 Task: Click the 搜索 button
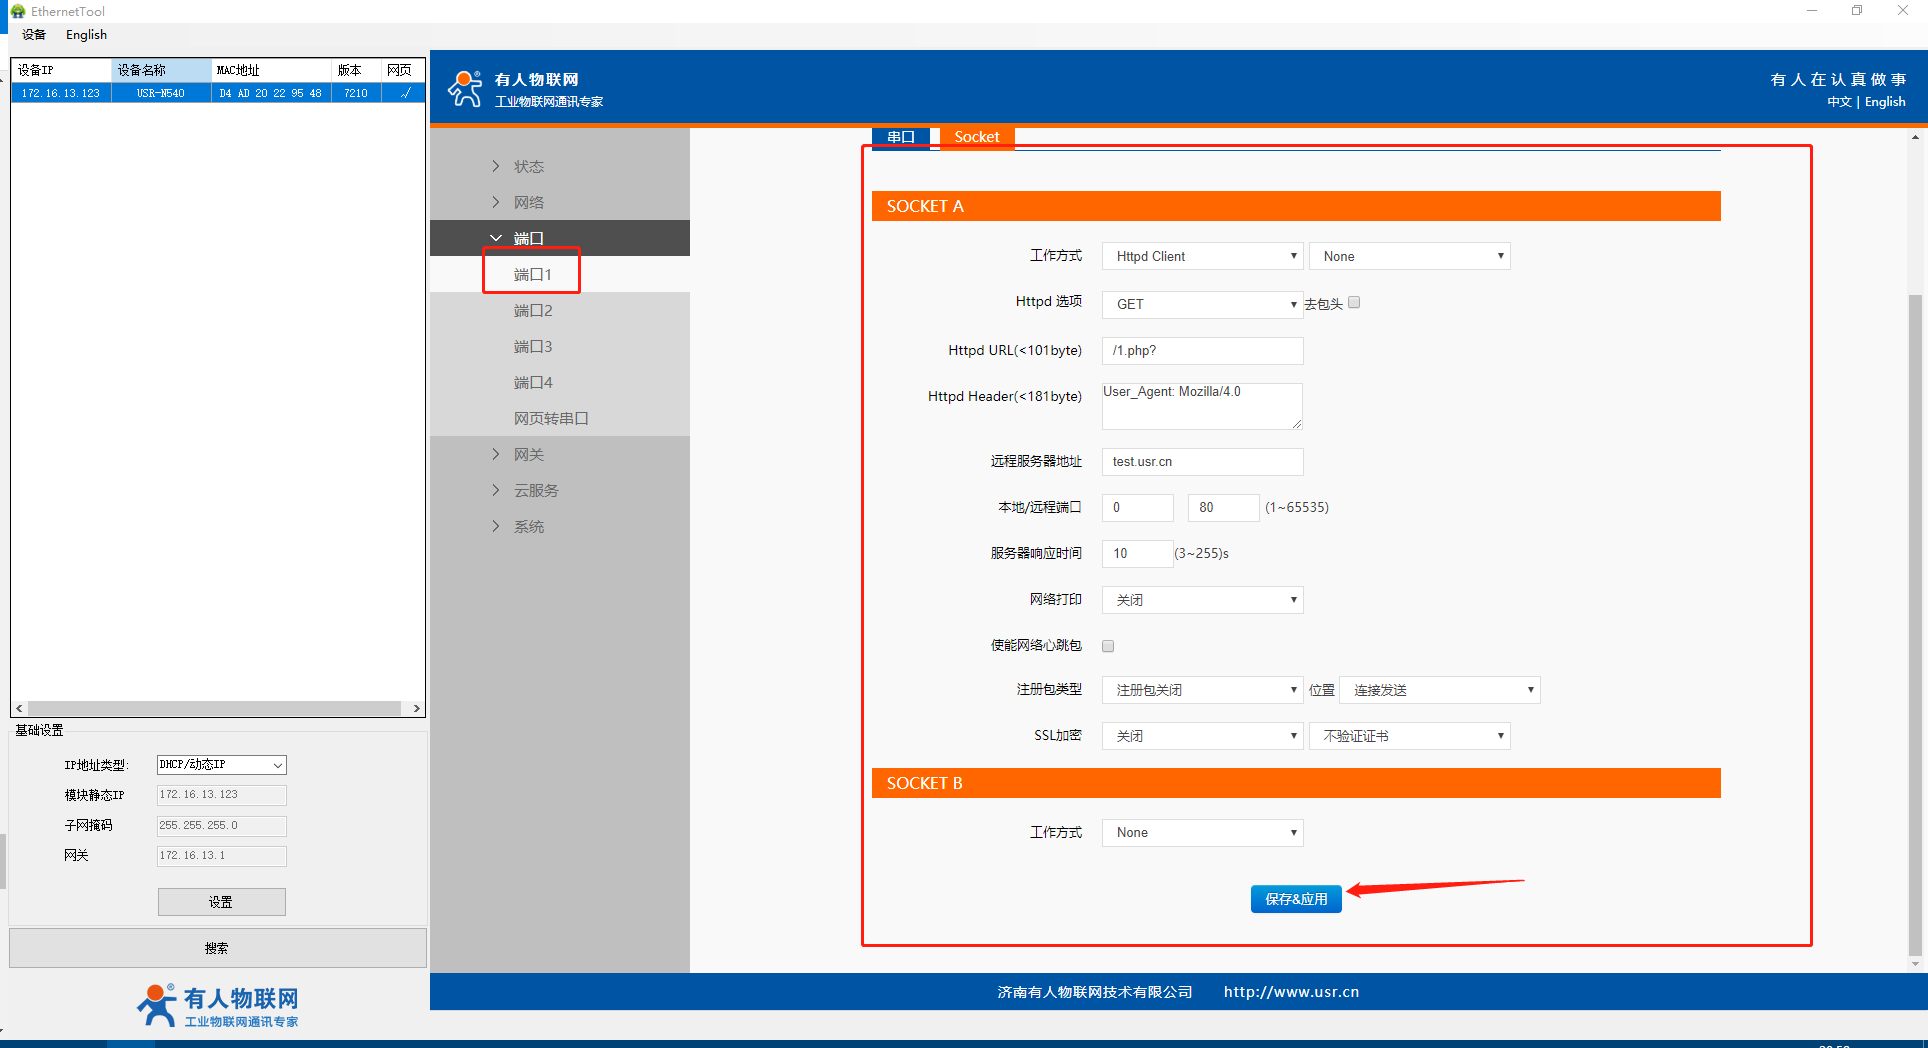[x=218, y=948]
